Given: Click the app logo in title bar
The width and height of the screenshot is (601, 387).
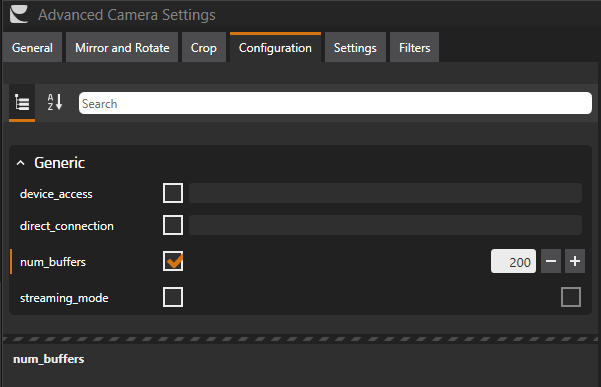Looking at the screenshot, I should pyautogui.click(x=19, y=15).
